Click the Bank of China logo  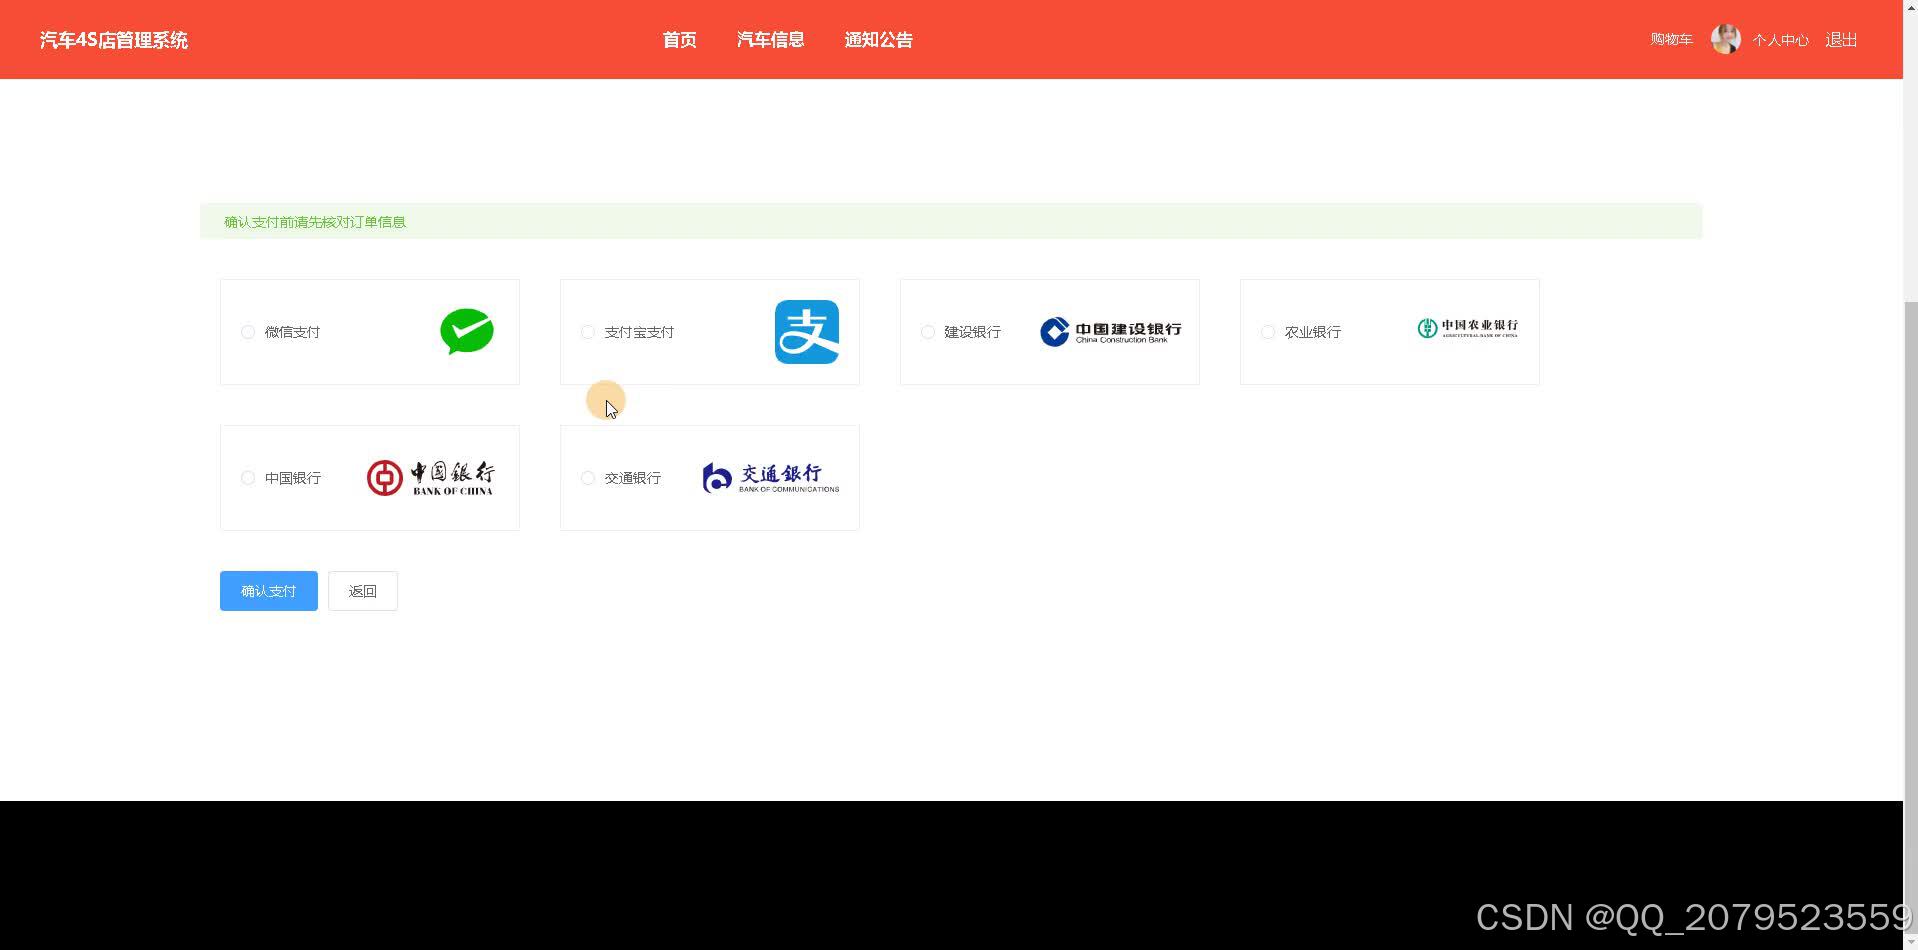tap(431, 477)
